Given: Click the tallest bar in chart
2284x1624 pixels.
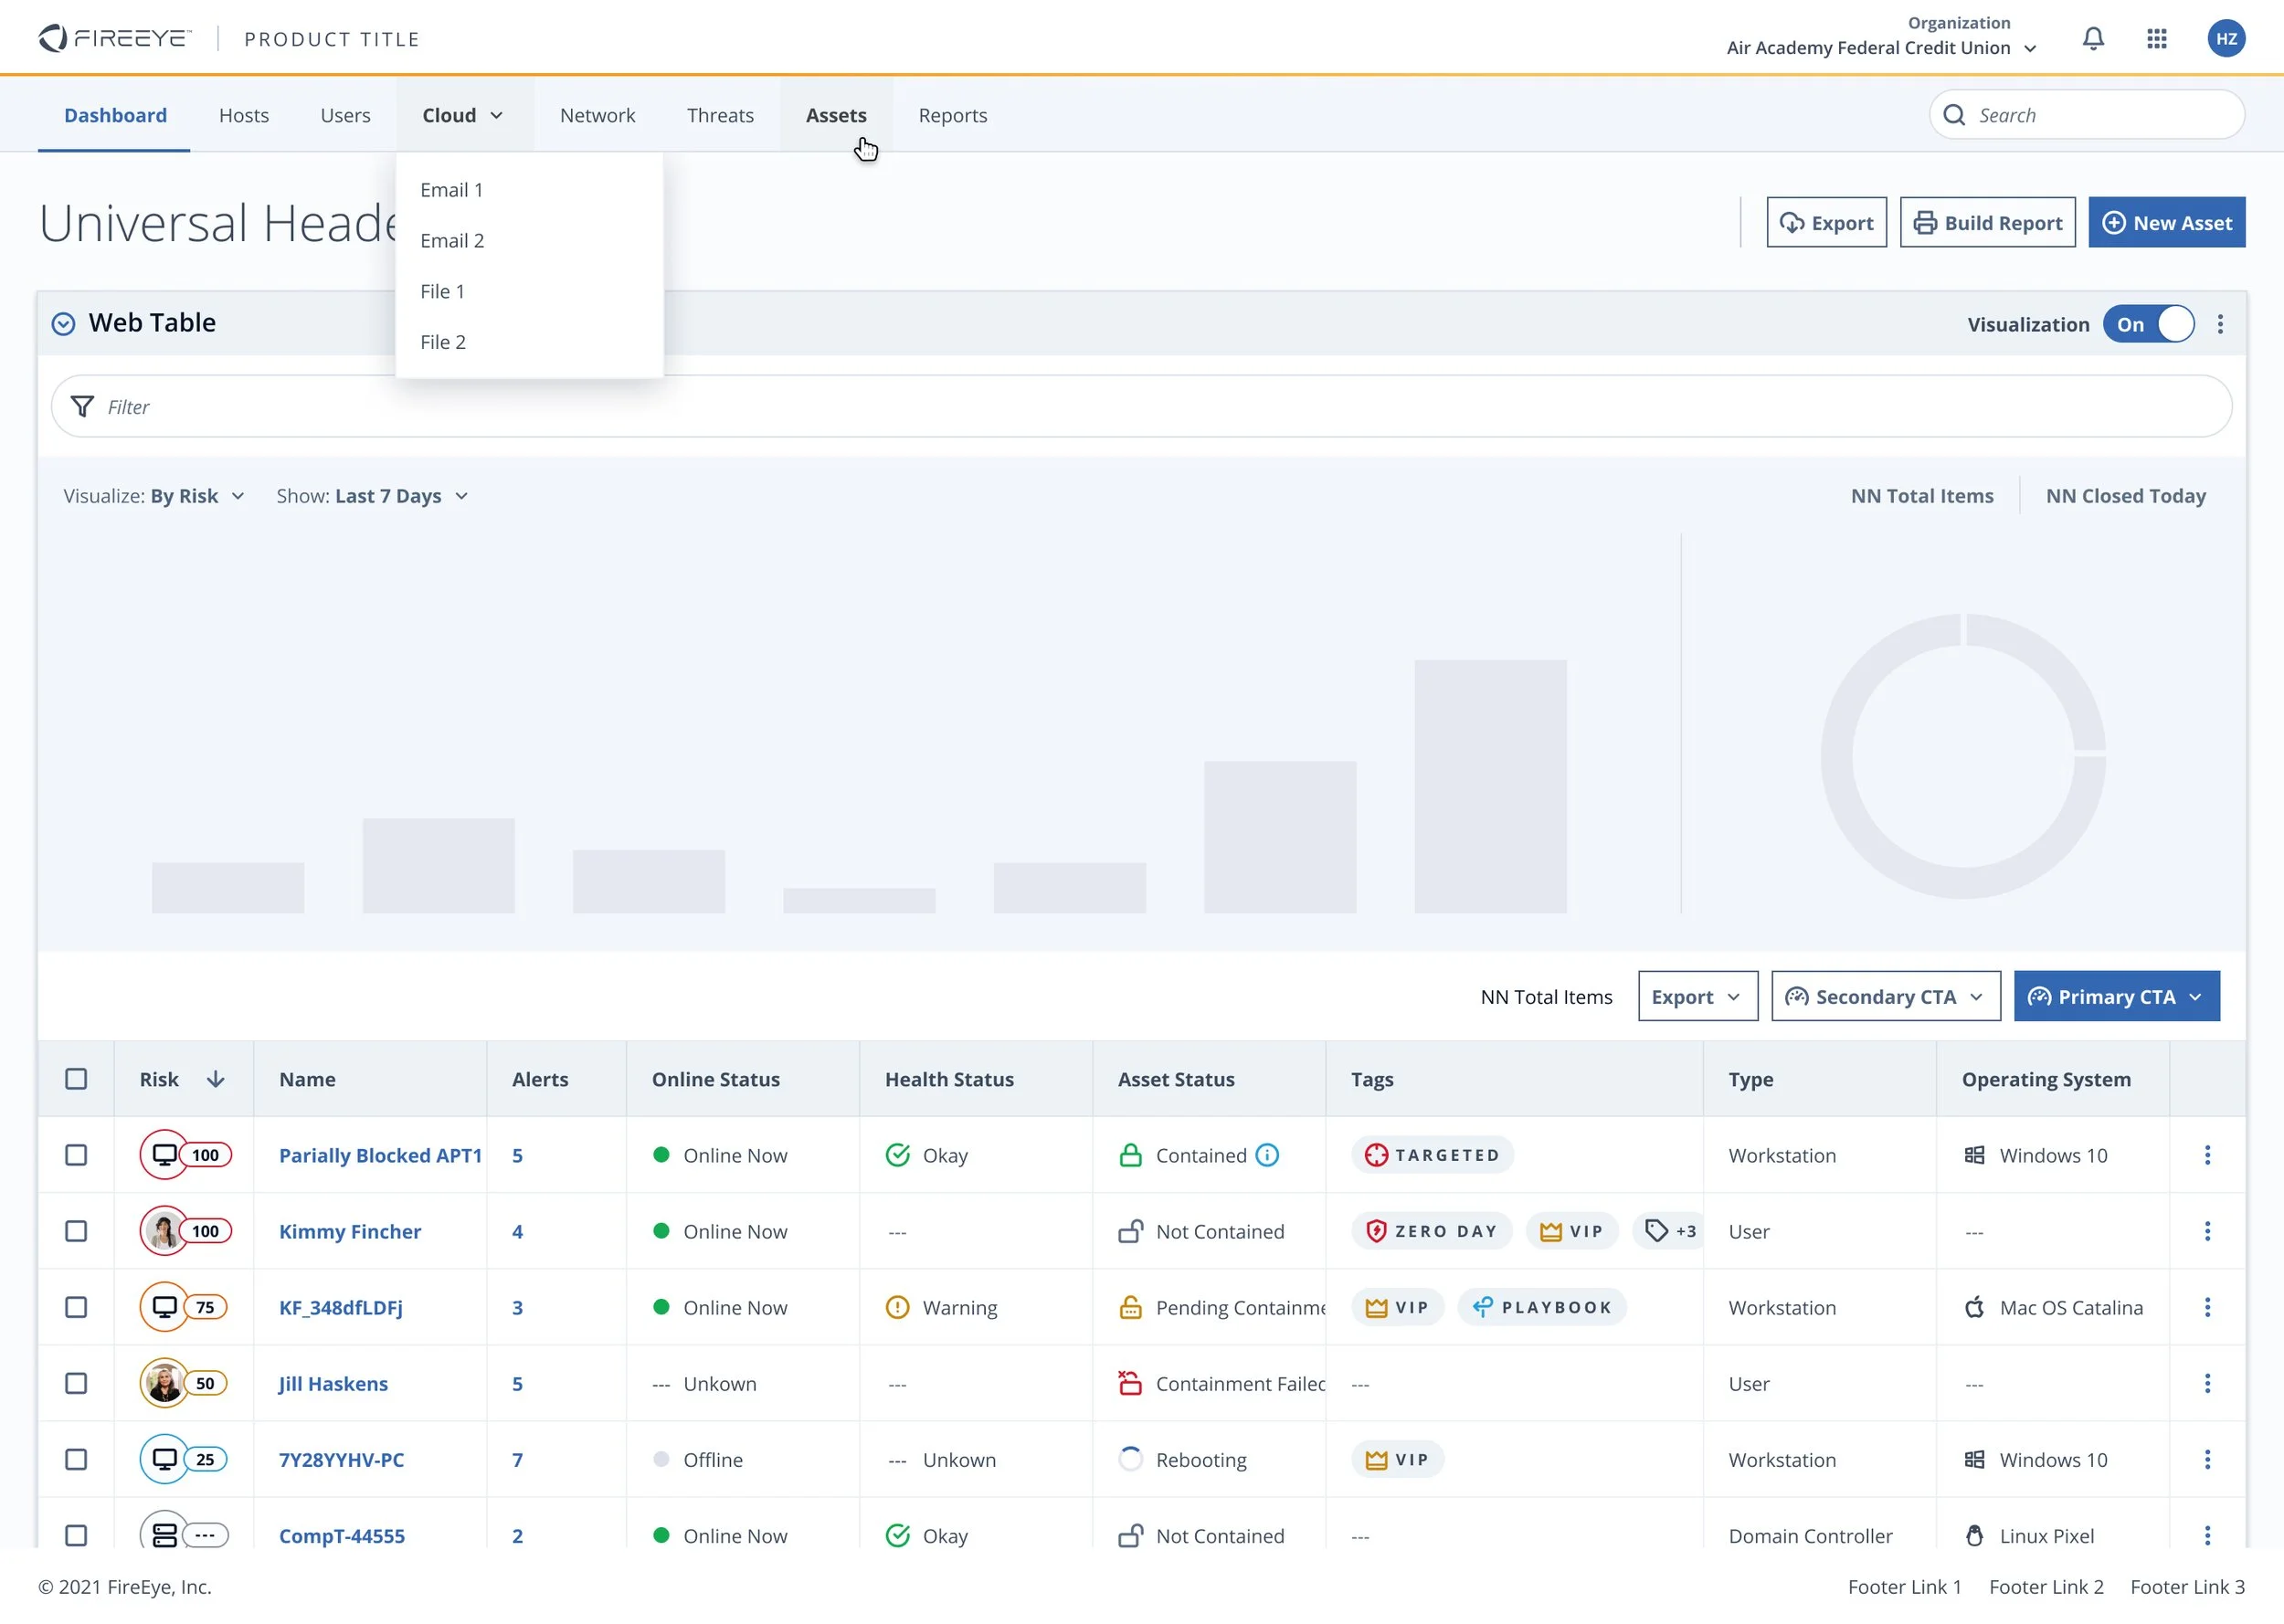Looking at the screenshot, I should (x=1489, y=786).
